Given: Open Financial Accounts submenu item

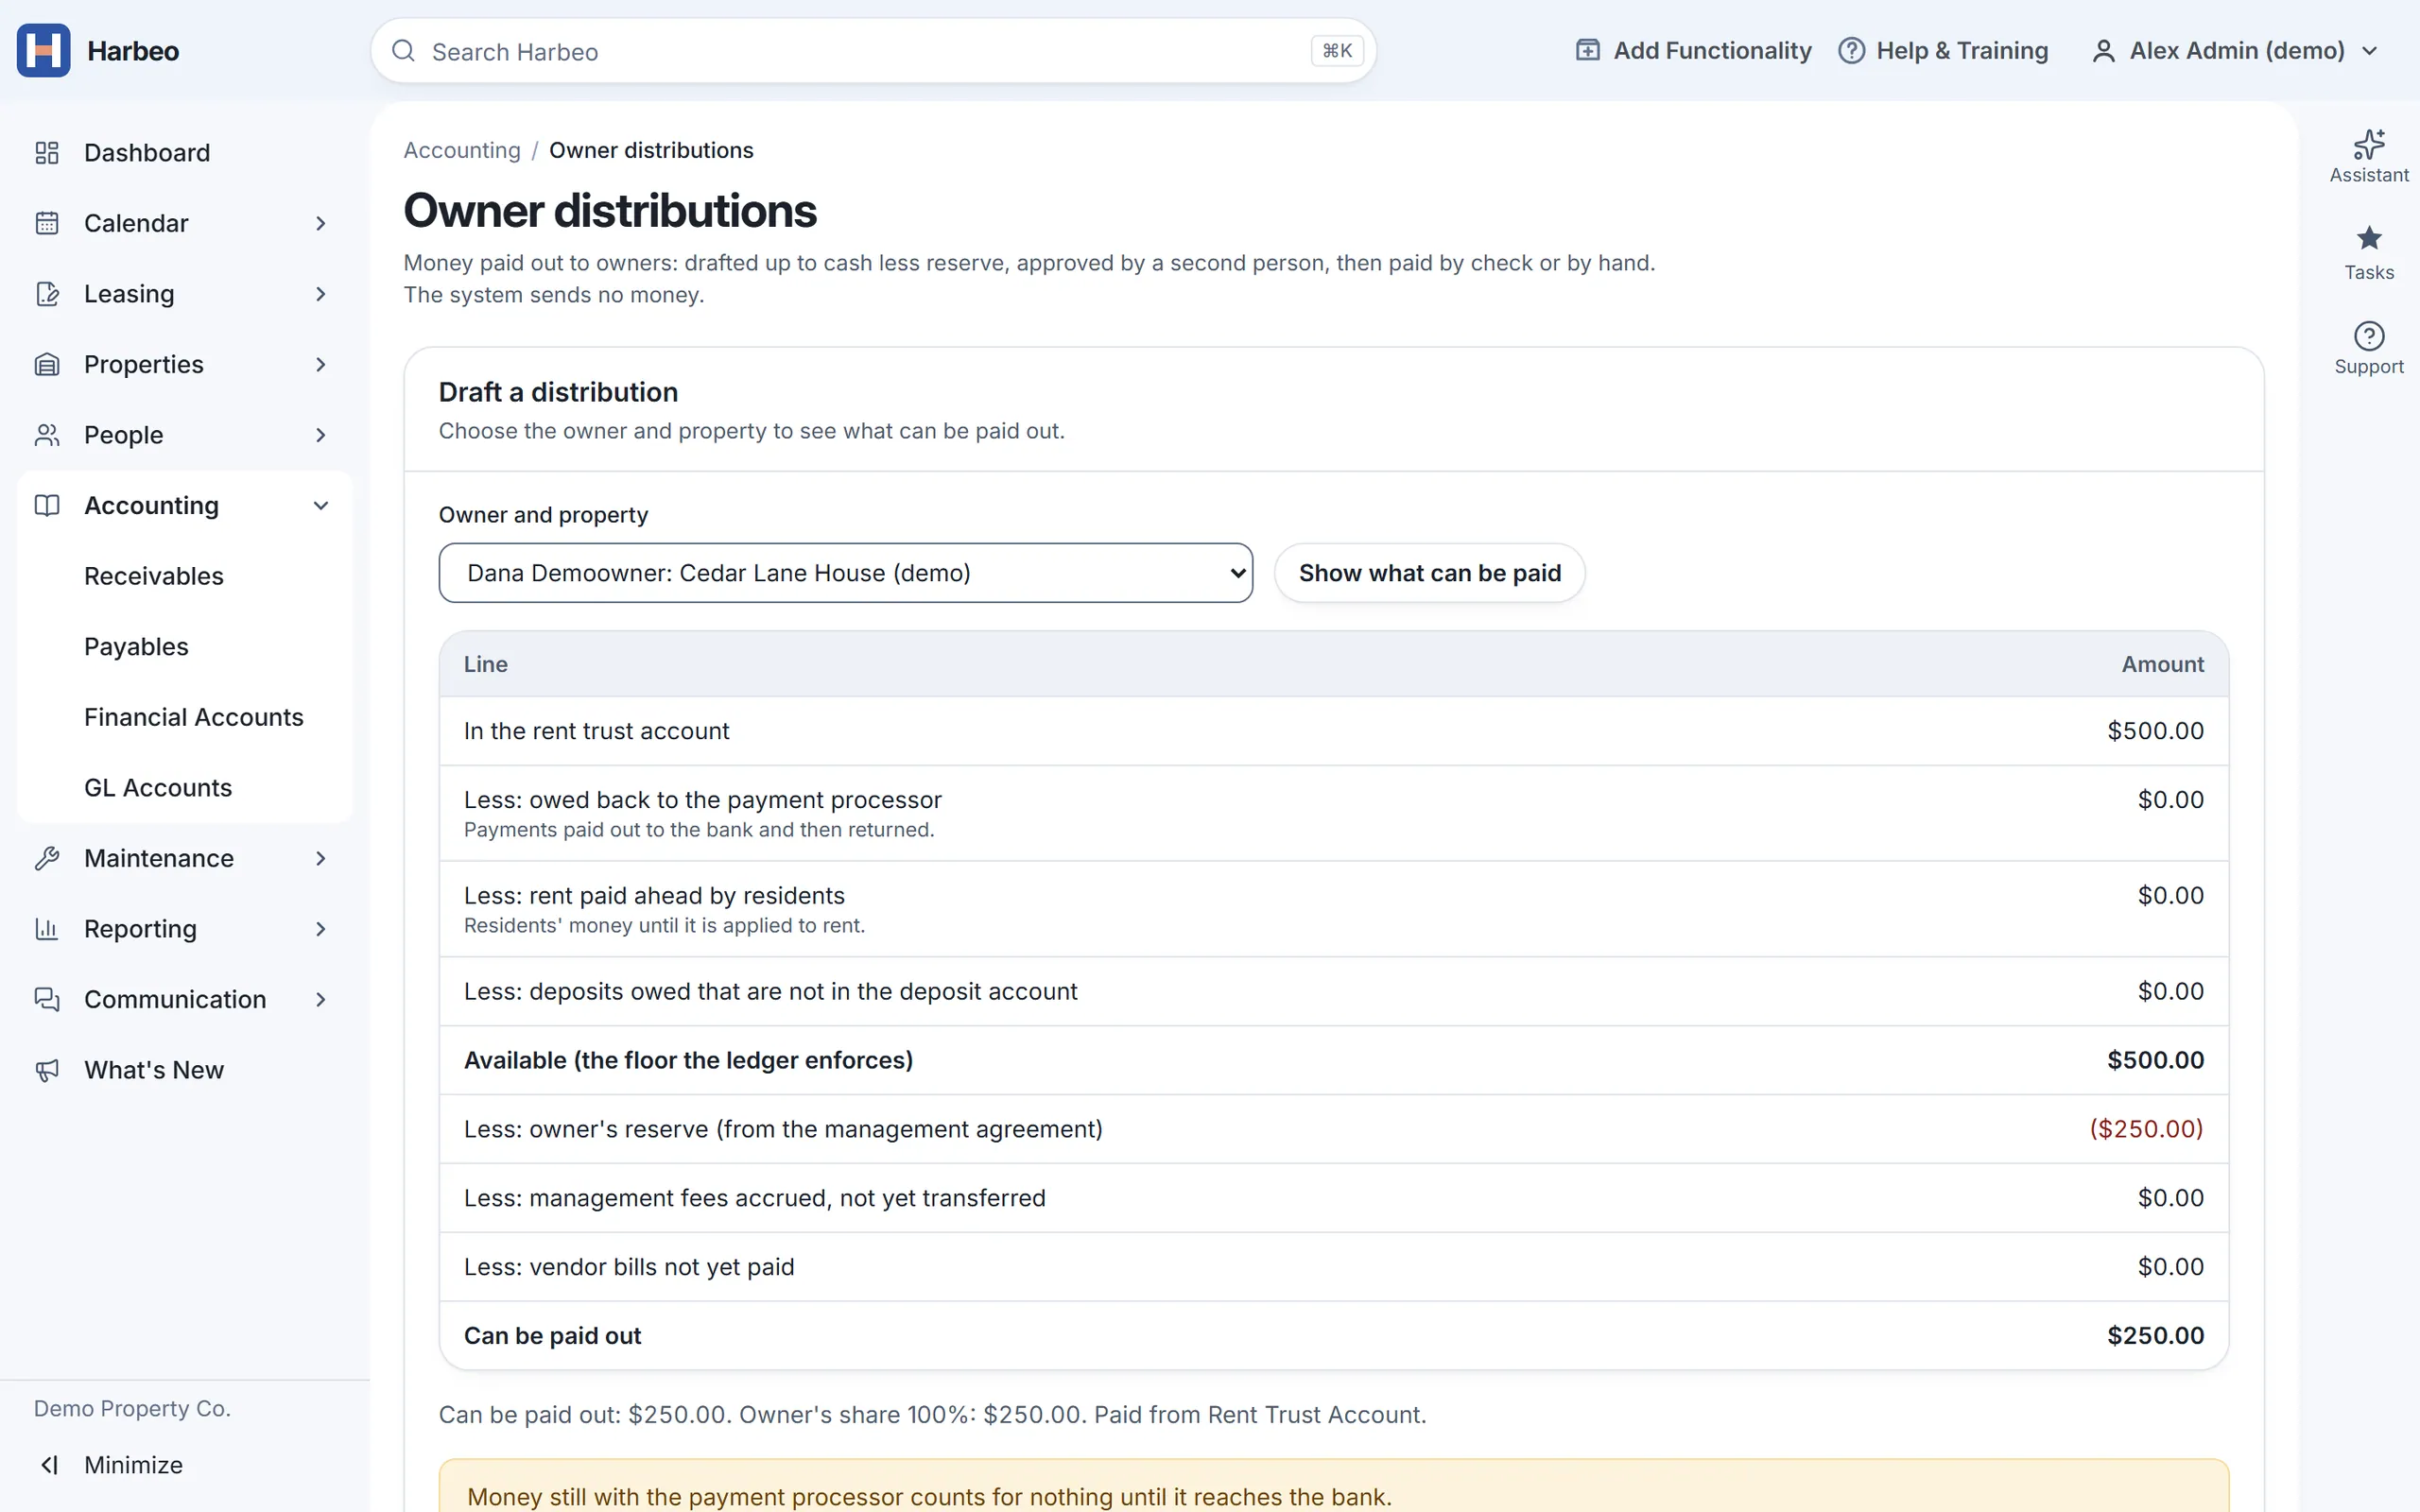Looking at the screenshot, I should pyautogui.click(x=194, y=717).
